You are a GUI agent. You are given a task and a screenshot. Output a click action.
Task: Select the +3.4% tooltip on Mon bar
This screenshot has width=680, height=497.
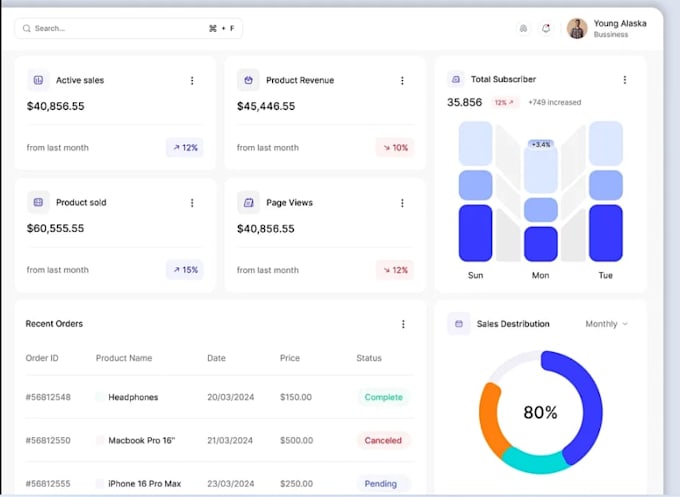click(x=541, y=144)
